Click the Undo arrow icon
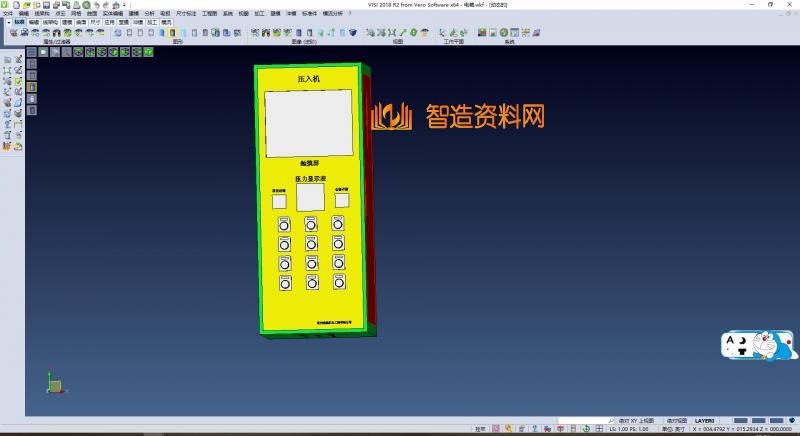Viewport: 800px width, 436px height. coord(96,5)
